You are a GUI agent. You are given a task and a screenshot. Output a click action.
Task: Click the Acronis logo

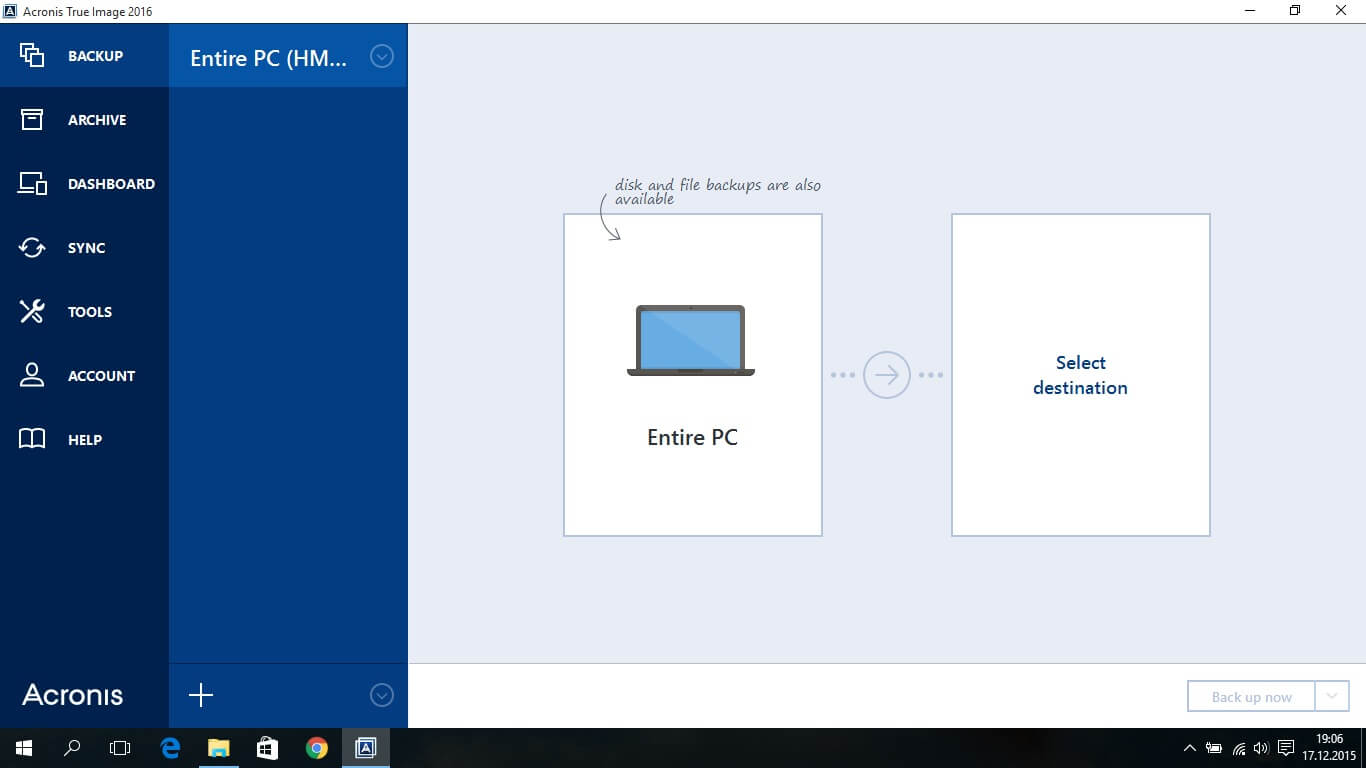click(x=73, y=695)
